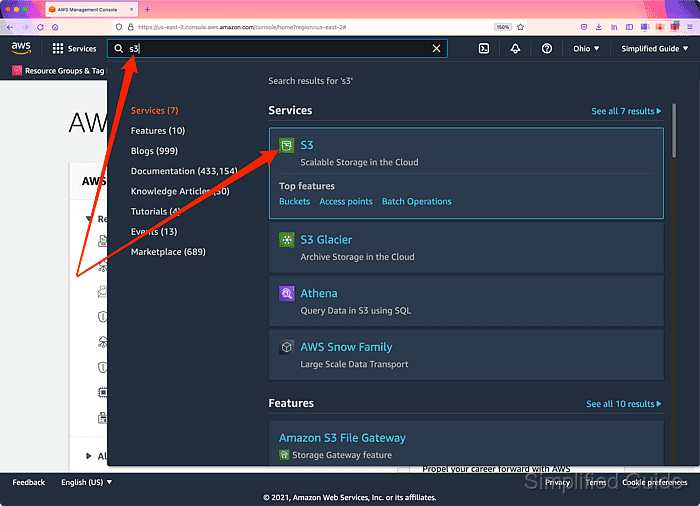The height and width of the screenshot is (506, 700).
Task: Click the 150% zoom indicator
Action: click(x=503, y=27)
